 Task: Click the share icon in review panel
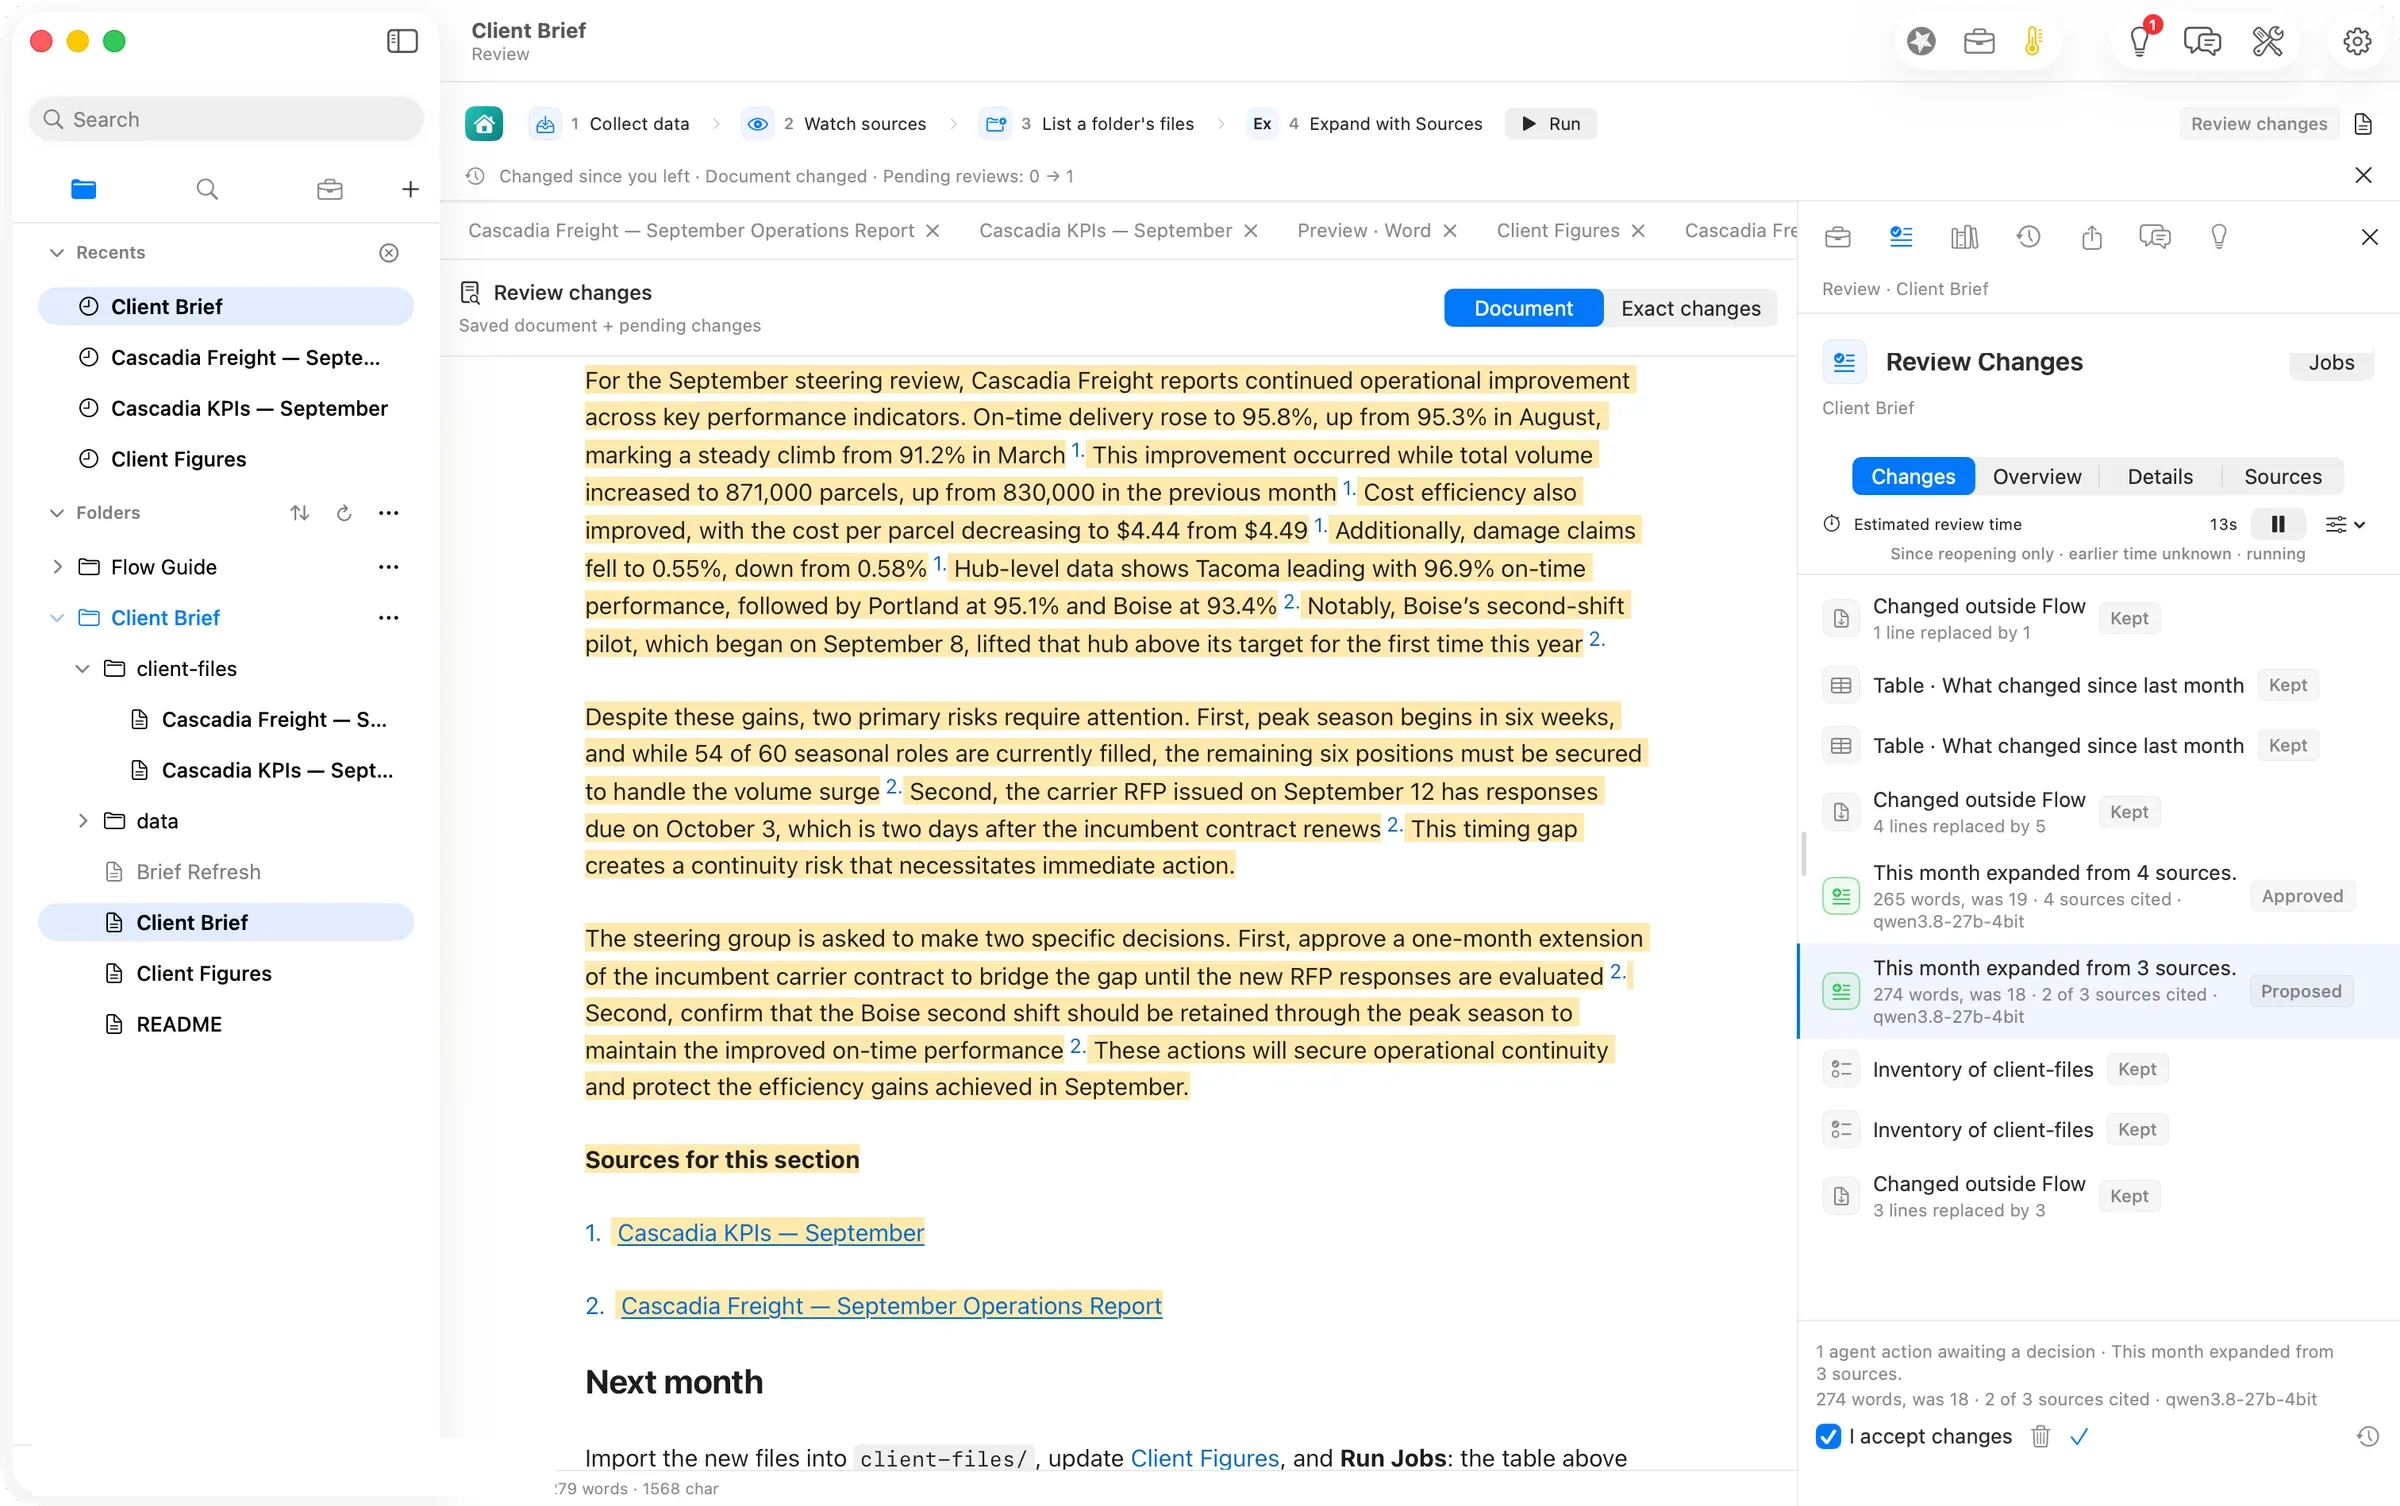[x=2091, y=237]
